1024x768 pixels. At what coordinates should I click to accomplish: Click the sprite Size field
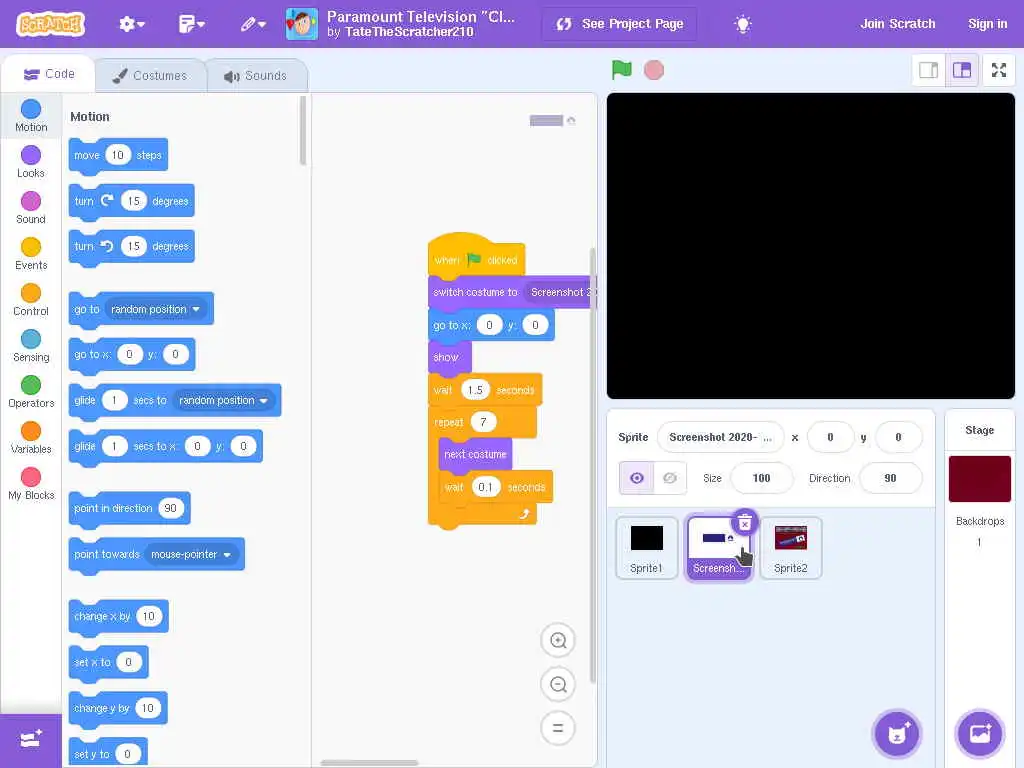tap(761, 478)
